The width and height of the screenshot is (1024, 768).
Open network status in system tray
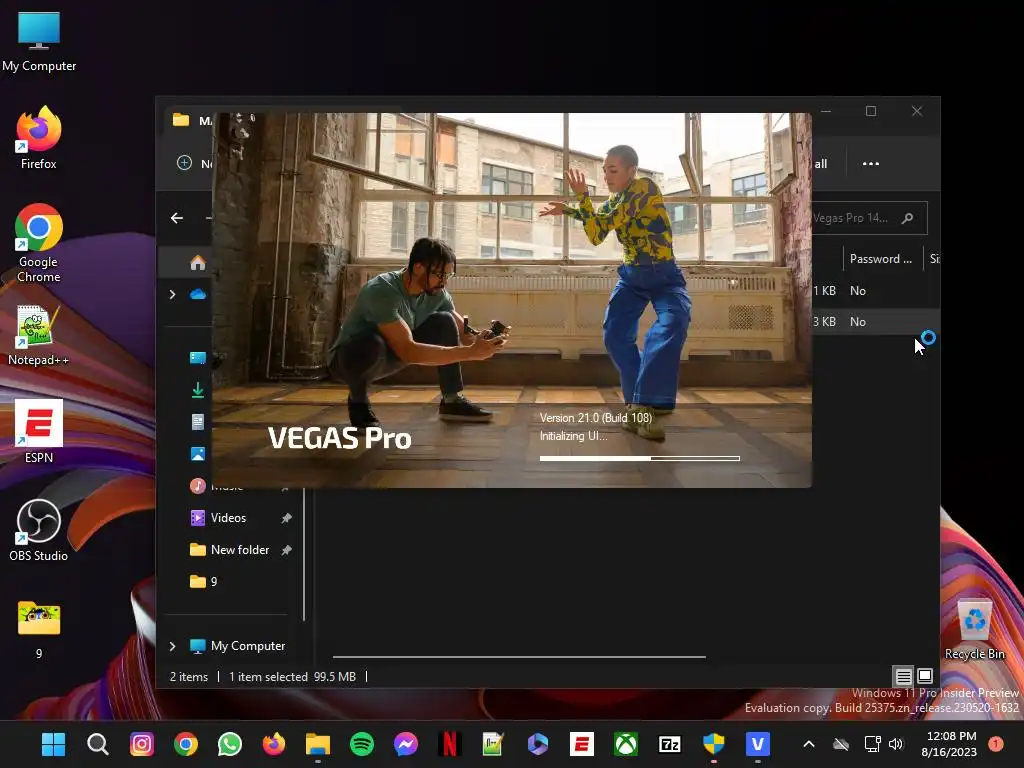click(872, 744)
